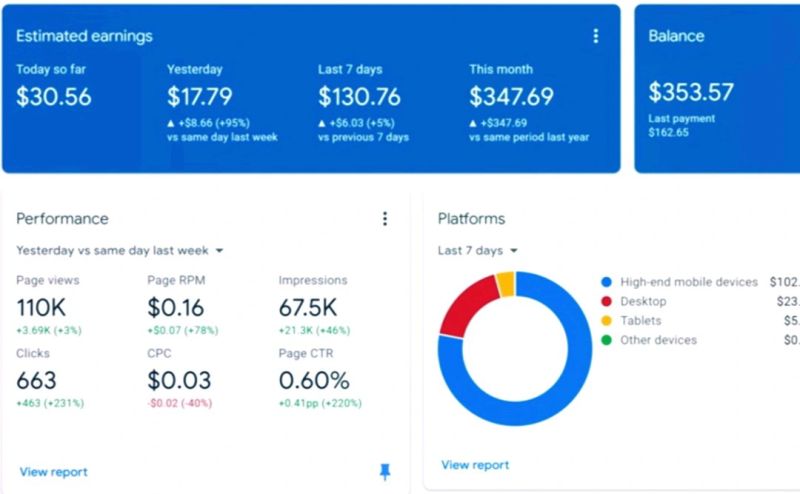Open View report link in the Performance card
The height and width of the screenshot is (494, 800).
(53, 472)
